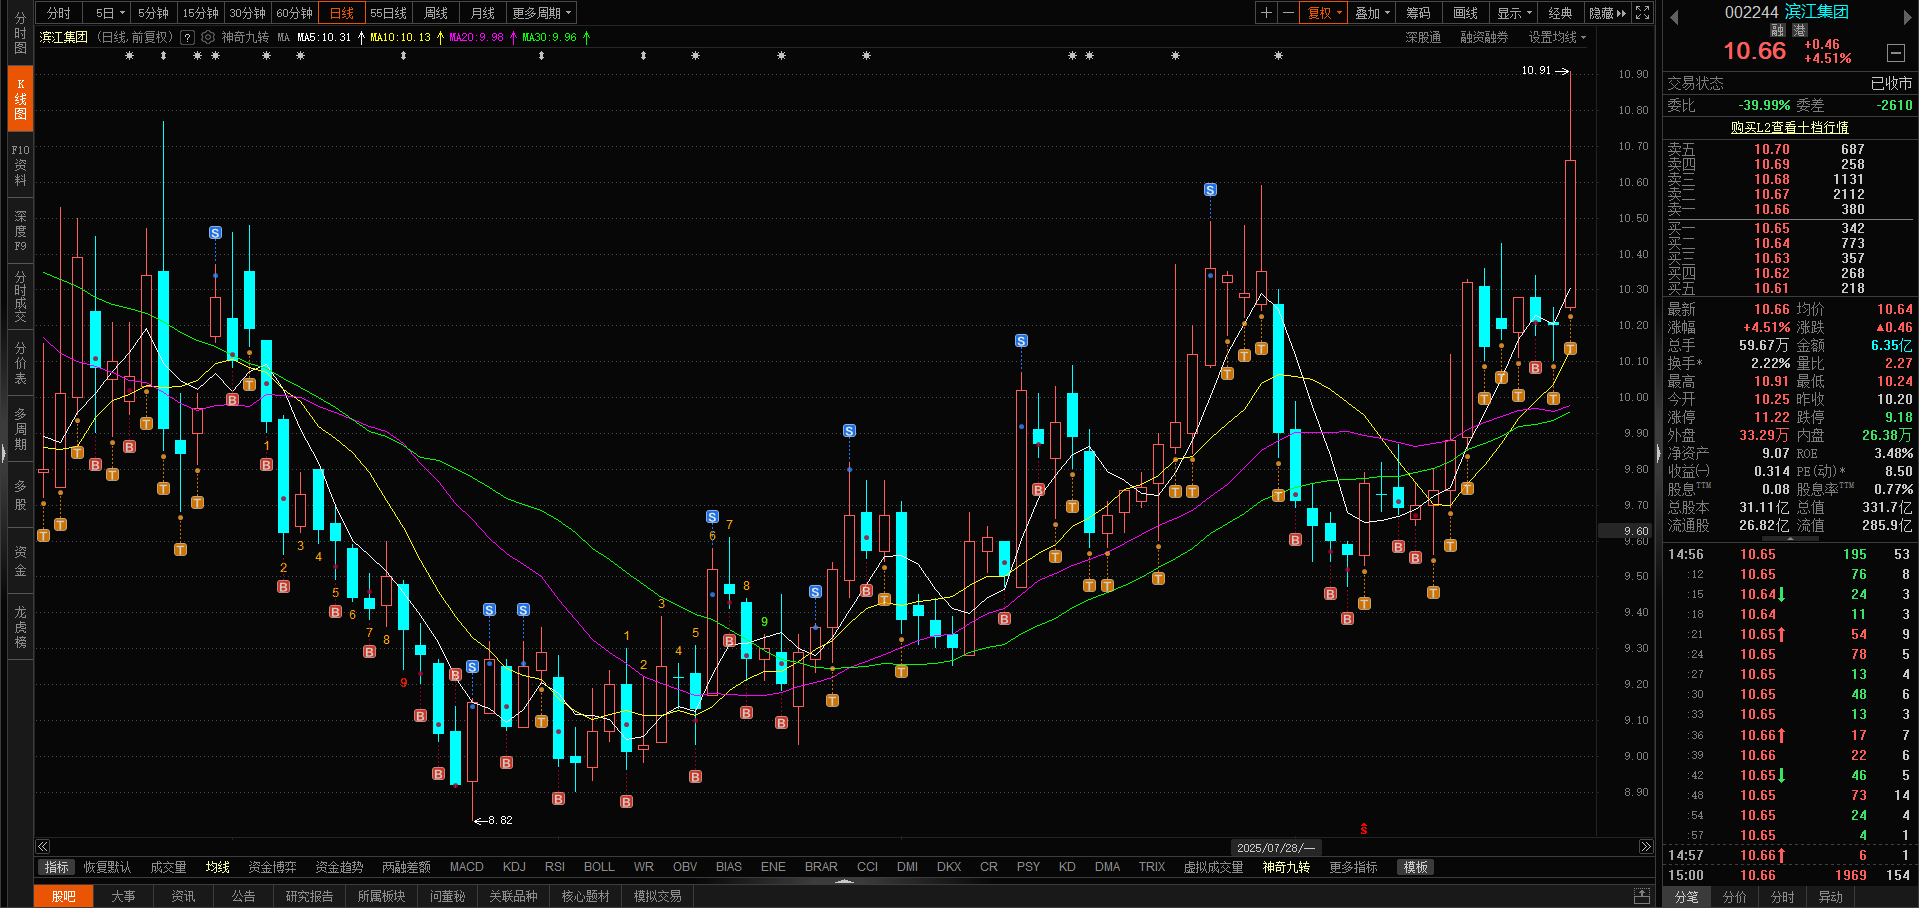Open the 筹码 chip distribution button

point(1418,13)
